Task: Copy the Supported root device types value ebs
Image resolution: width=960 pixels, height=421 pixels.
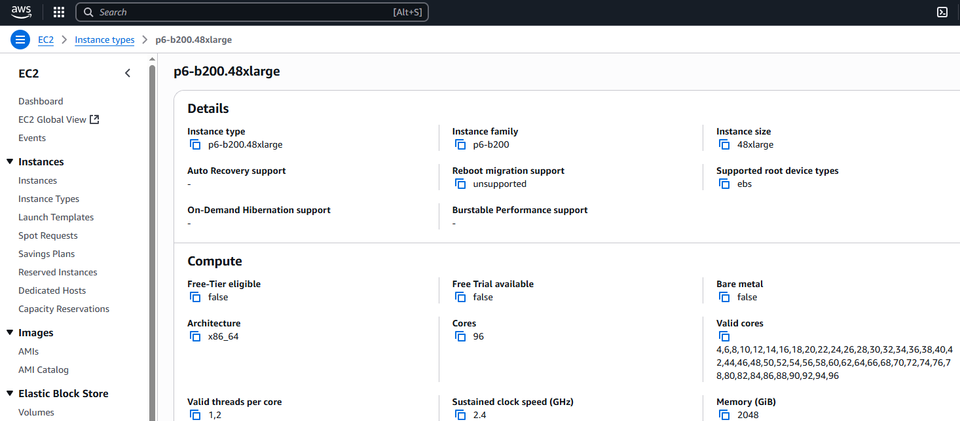Action: pyautogui.click(x=724, y=184)
